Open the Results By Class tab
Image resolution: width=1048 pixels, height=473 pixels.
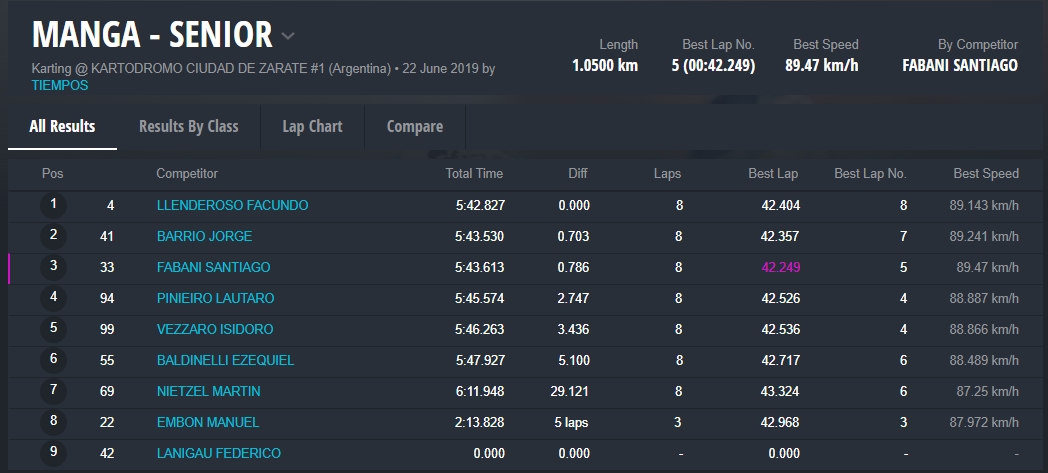(x=188, y=126)
